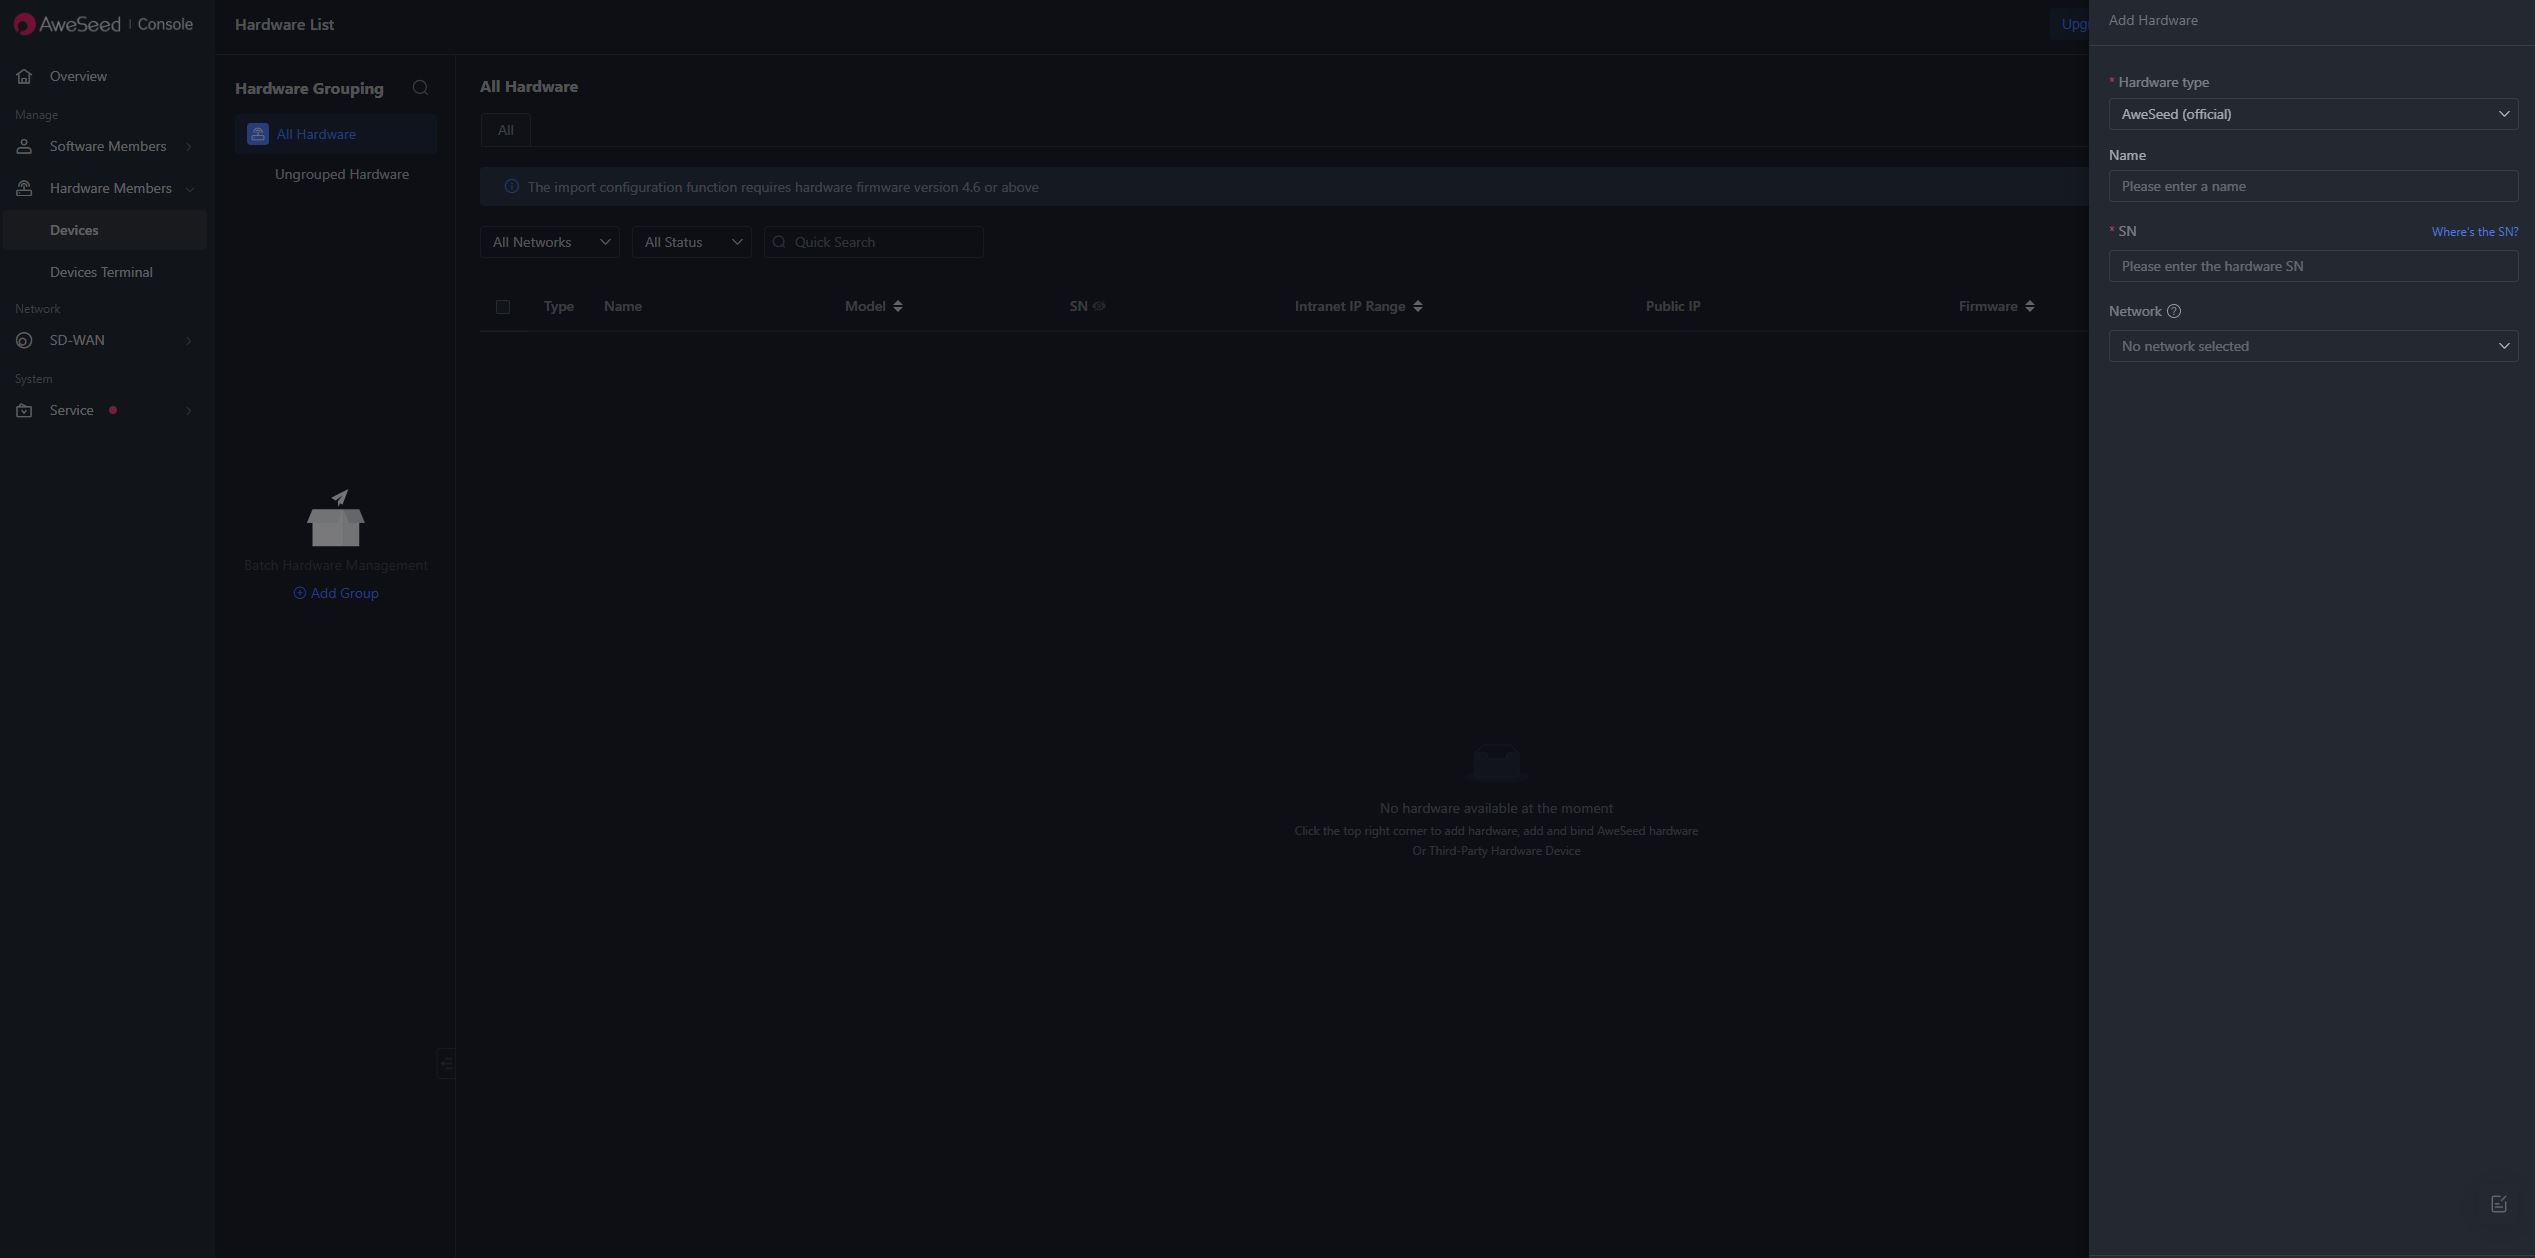This screenshot has width=2535, height=1258.
Task: Click Add Hardware panel title
Action: 2153,20
